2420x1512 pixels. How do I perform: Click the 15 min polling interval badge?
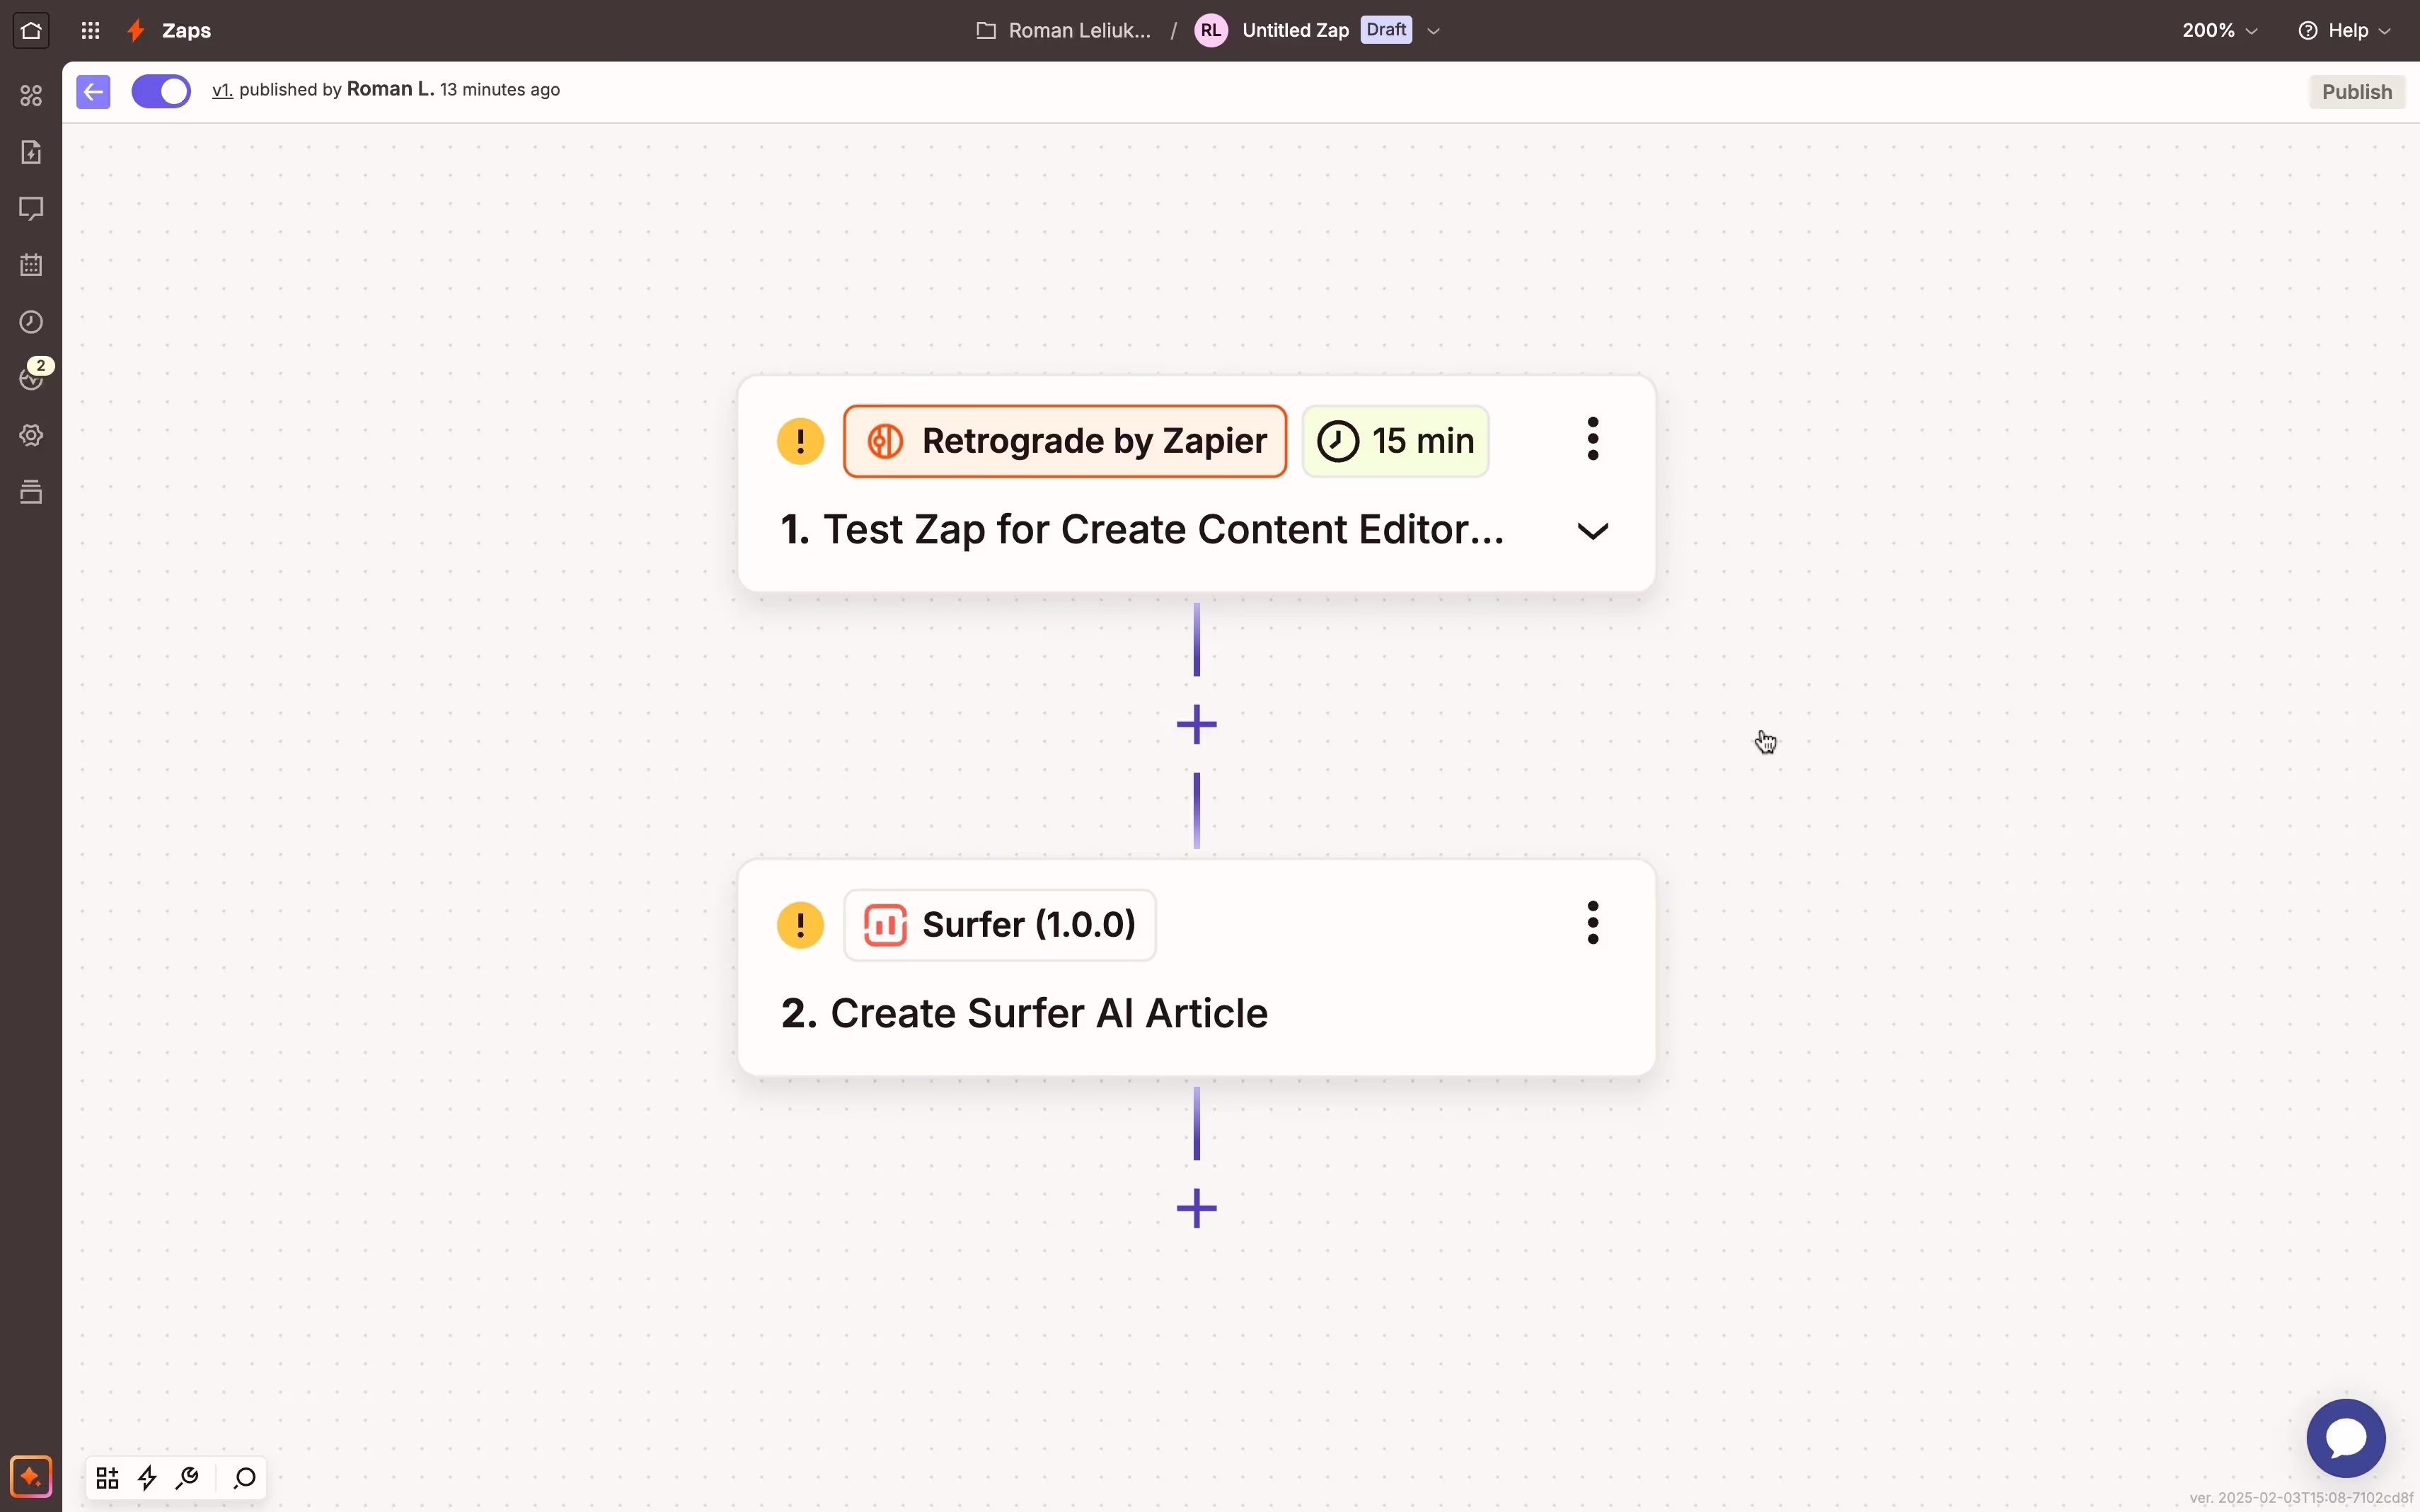pyautogui.click(x=1395, y=441)
